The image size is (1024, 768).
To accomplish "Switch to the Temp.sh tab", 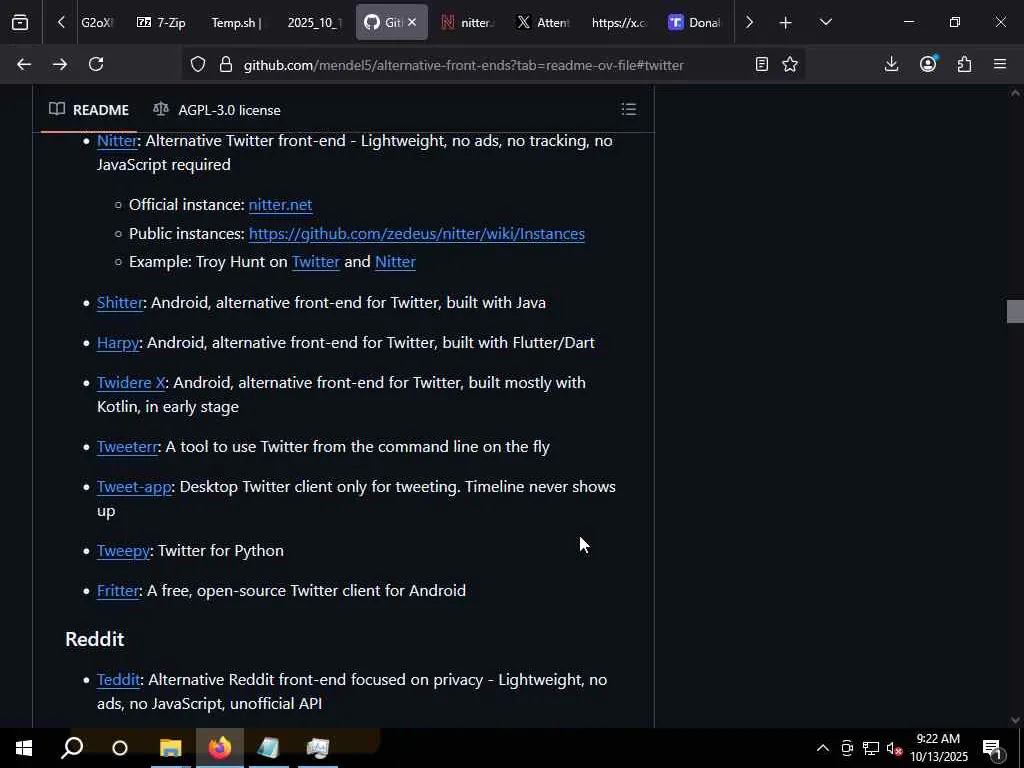I will tap(236, 23).
